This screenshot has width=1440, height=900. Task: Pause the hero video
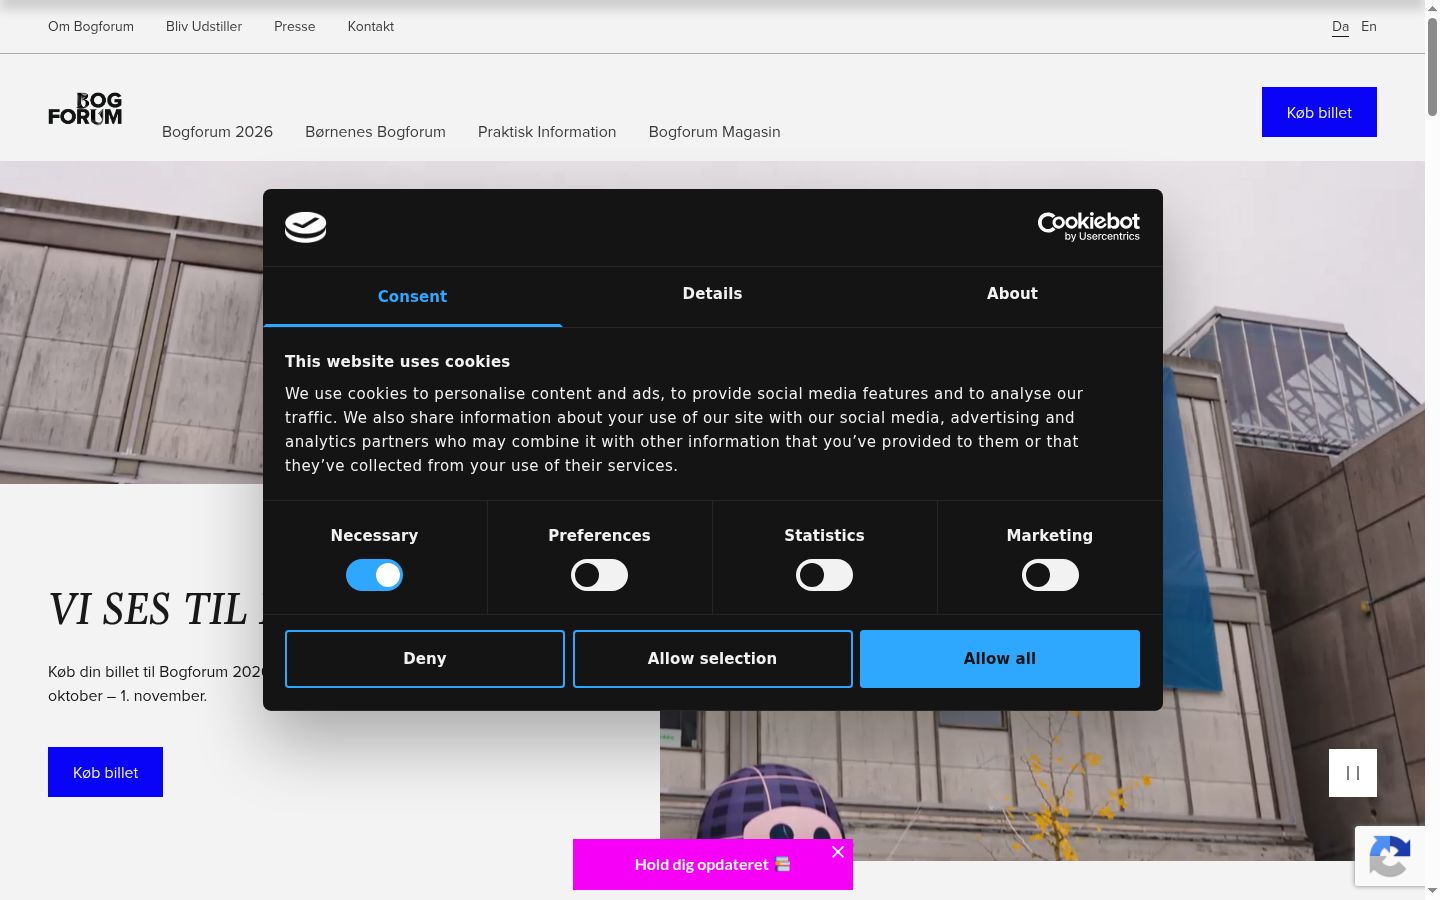[1353, 773]
